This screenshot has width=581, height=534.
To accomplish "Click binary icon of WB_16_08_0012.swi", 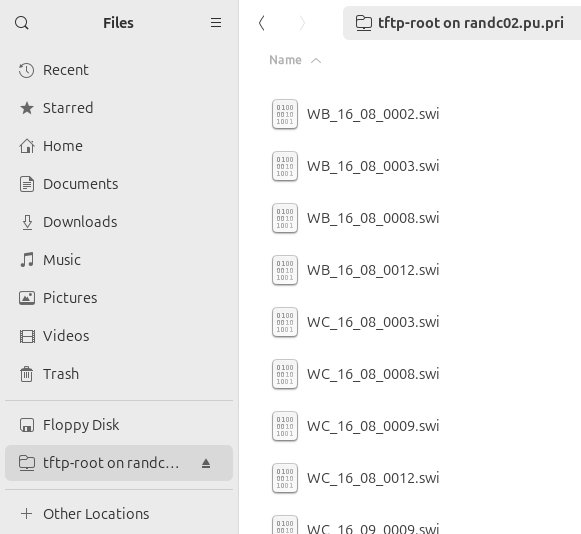I will (x=285, y=270).
